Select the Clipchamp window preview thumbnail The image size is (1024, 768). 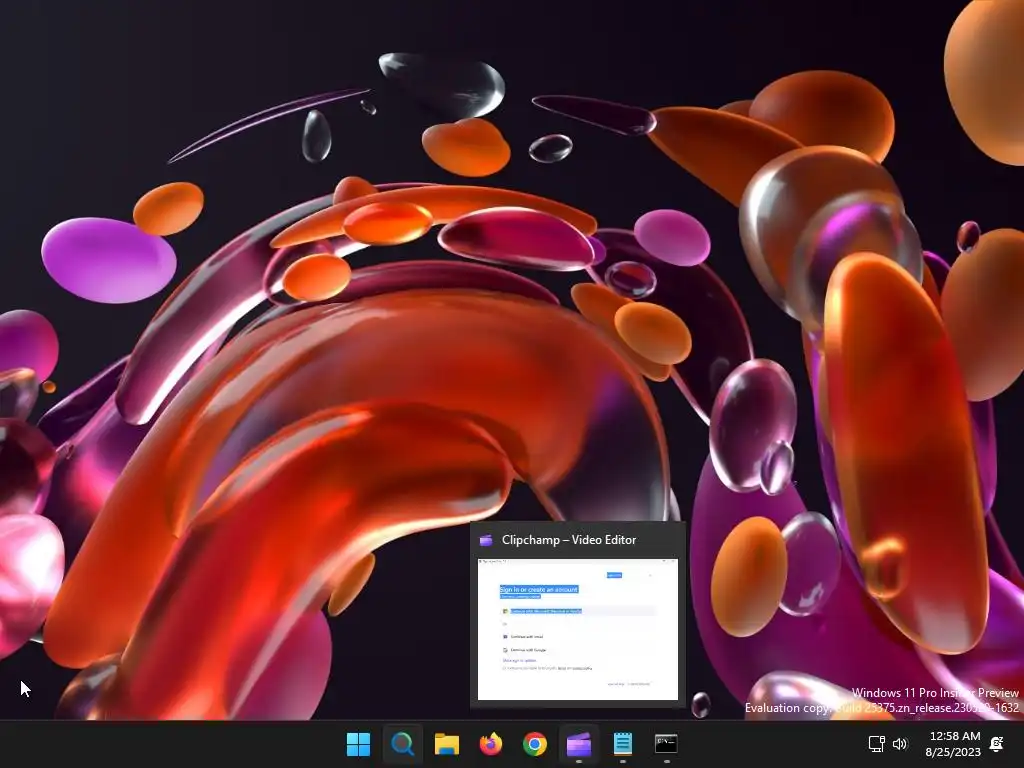click(578, 630)
